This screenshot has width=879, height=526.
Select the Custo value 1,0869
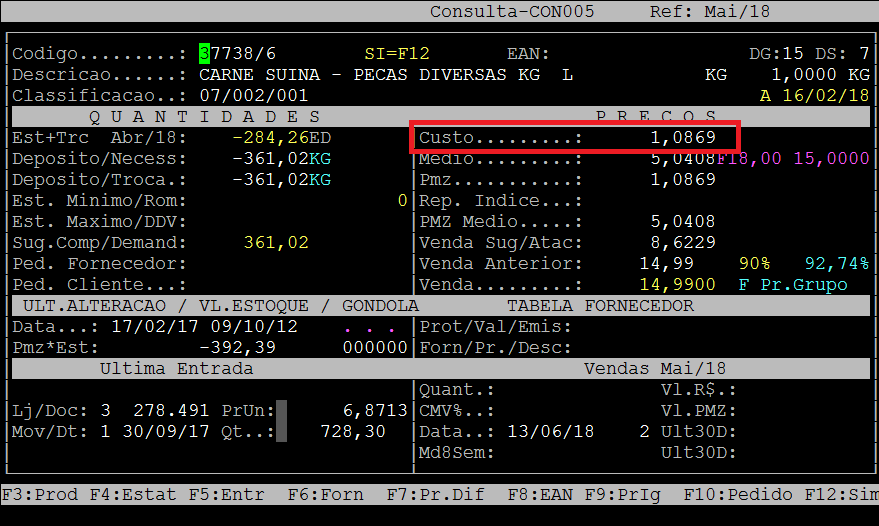pyautogui.click(x=683, y=137)
